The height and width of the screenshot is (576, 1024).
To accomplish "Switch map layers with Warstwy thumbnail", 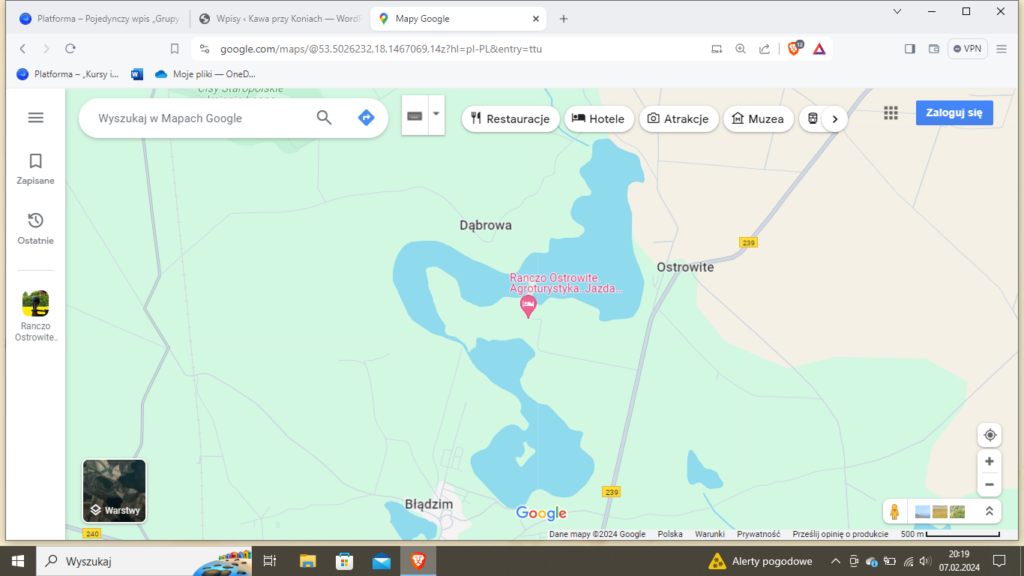I will (x=114, y=490).
